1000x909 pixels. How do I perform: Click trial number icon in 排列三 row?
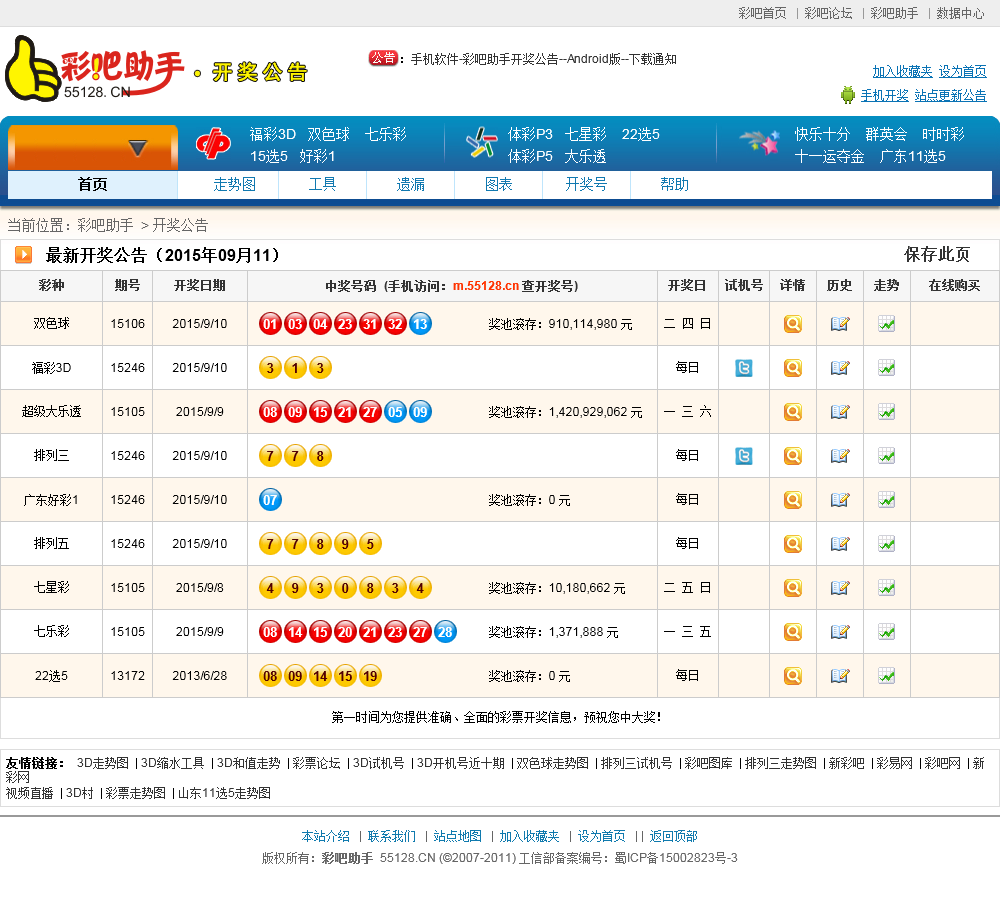point(743,456)
